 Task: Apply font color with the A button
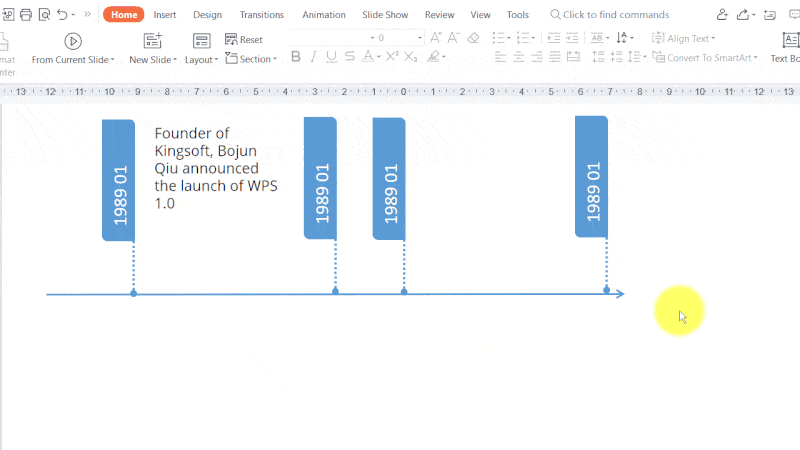[x=367, y=57]
